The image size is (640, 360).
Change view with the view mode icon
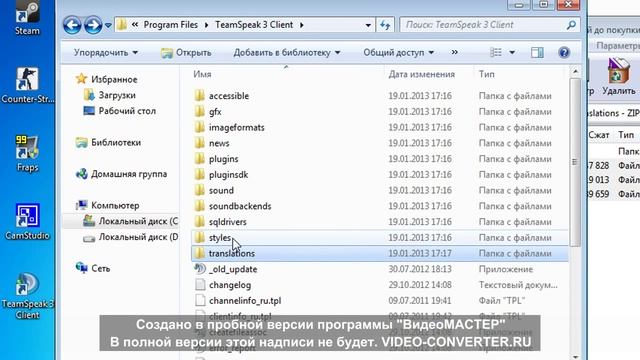[x=496, y=52]
